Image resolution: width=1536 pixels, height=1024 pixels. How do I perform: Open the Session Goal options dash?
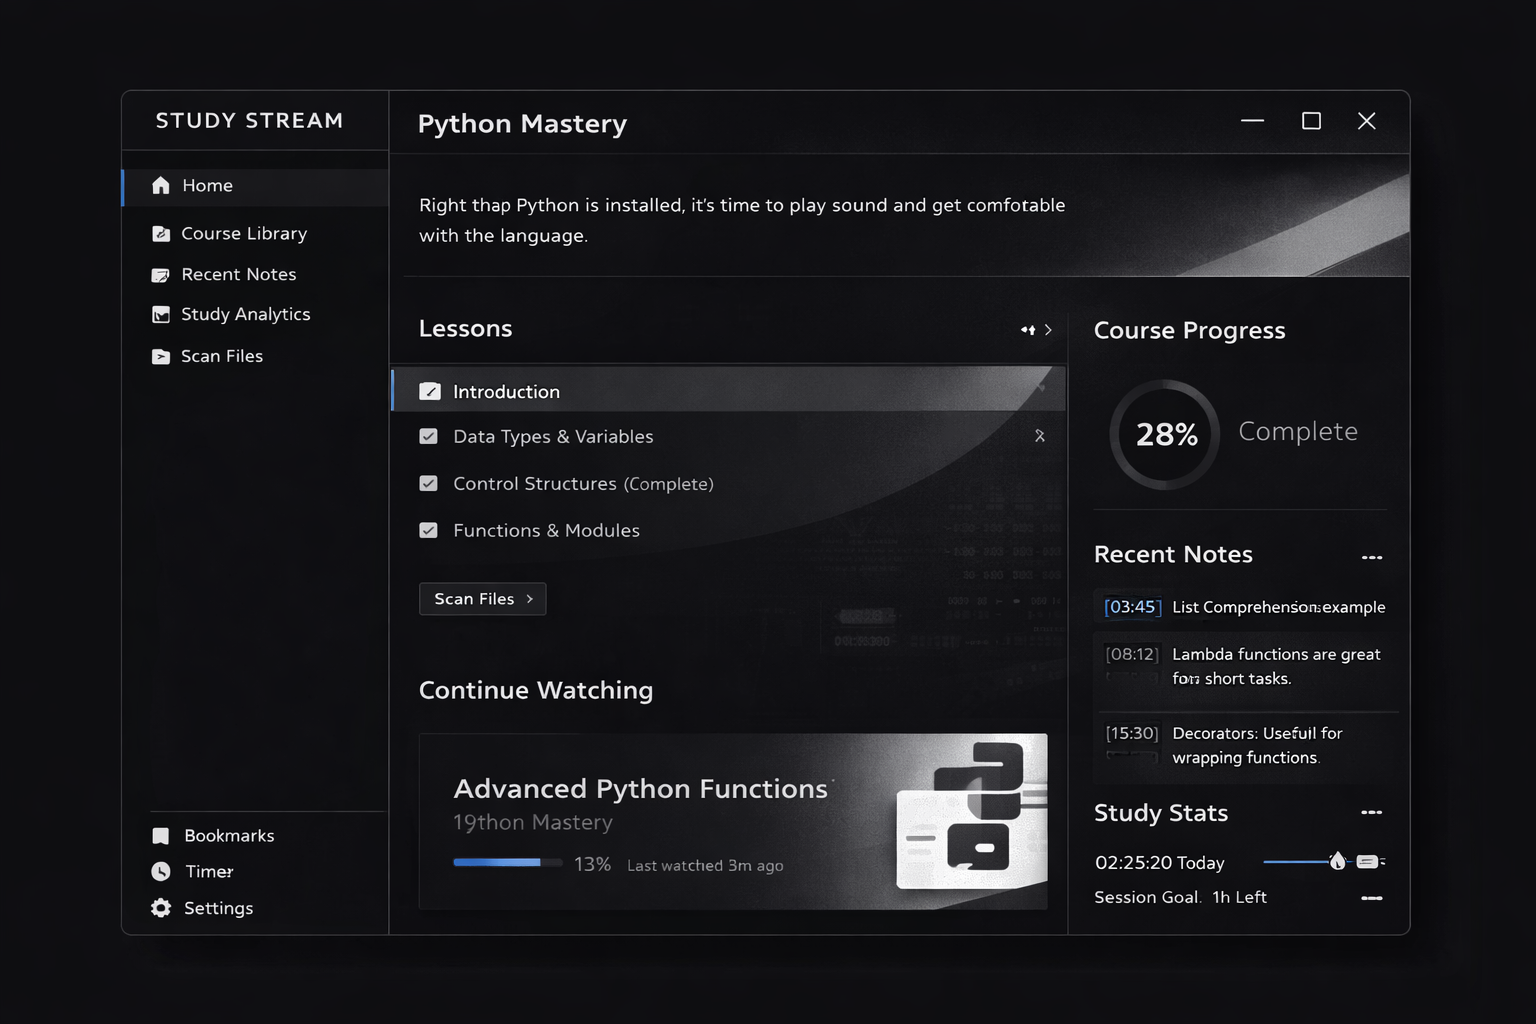1372,898
